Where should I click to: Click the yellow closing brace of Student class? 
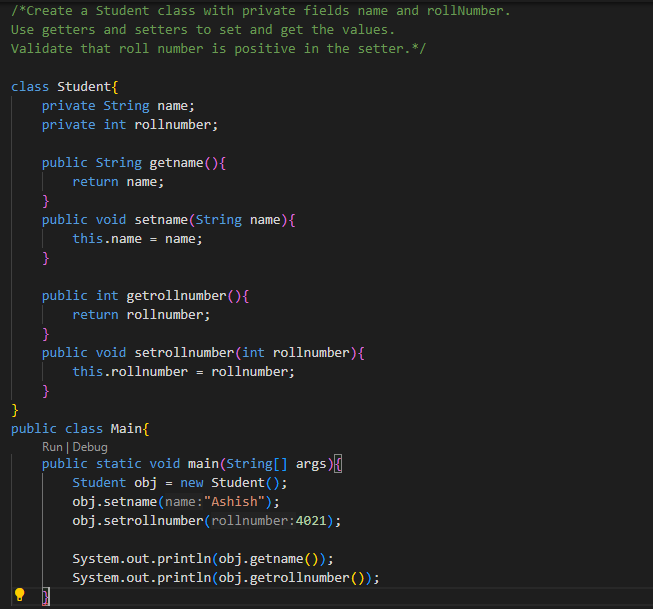(x=15, y=410)
